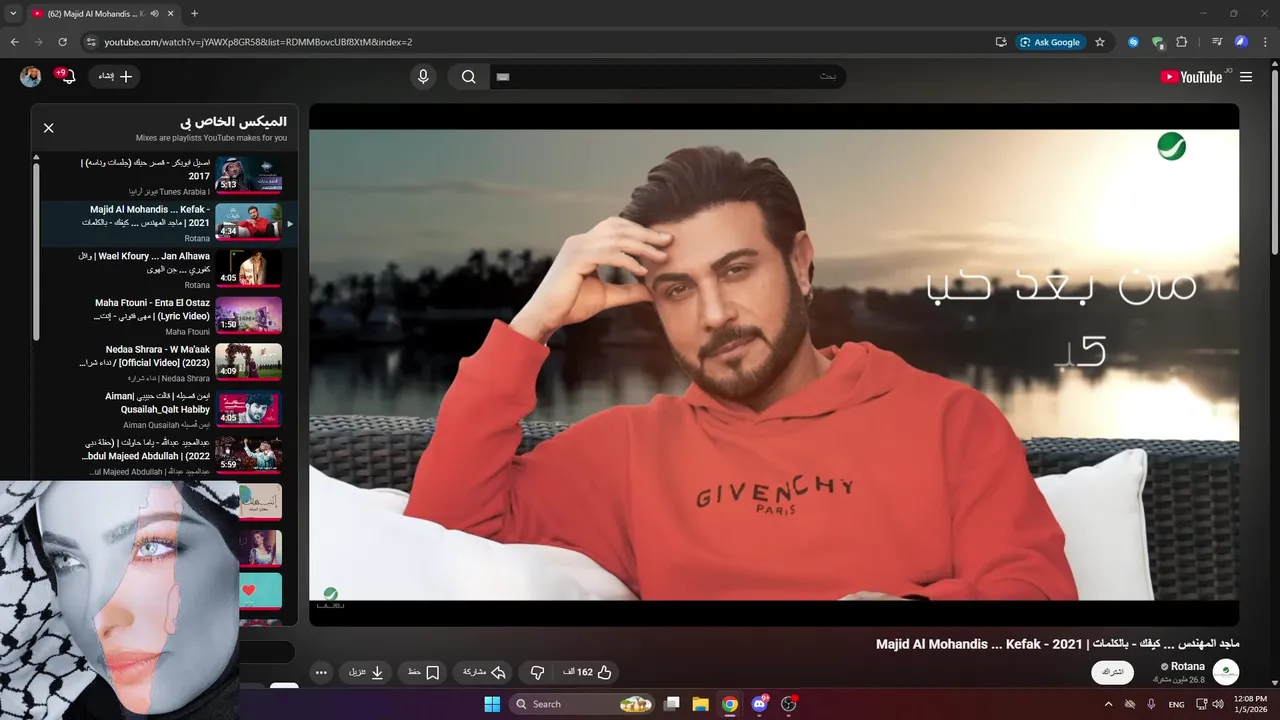Open OBS Studio from taskbar
1280x720 pixels.
788,704
